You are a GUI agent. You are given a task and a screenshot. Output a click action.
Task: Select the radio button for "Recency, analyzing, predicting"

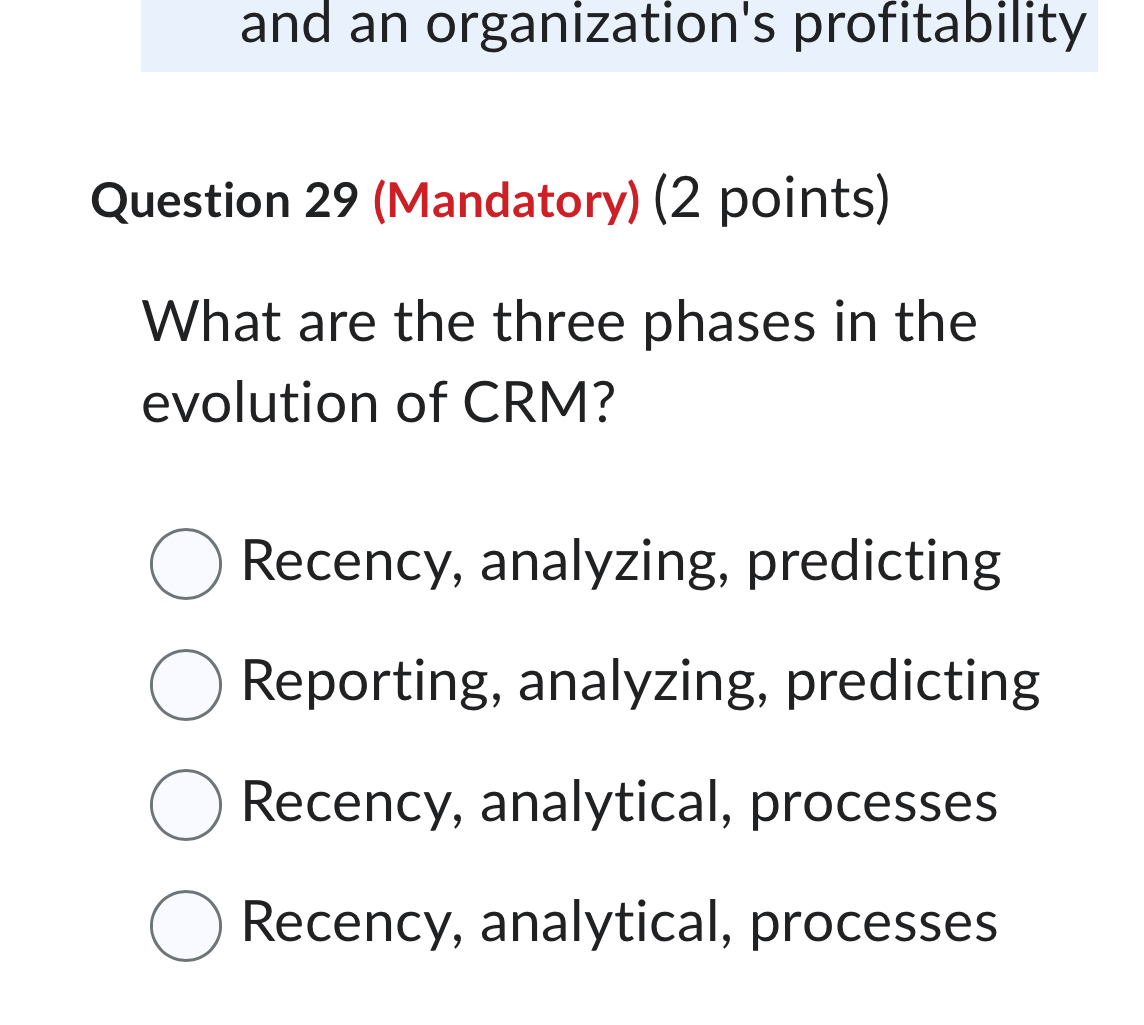point(186,563)
